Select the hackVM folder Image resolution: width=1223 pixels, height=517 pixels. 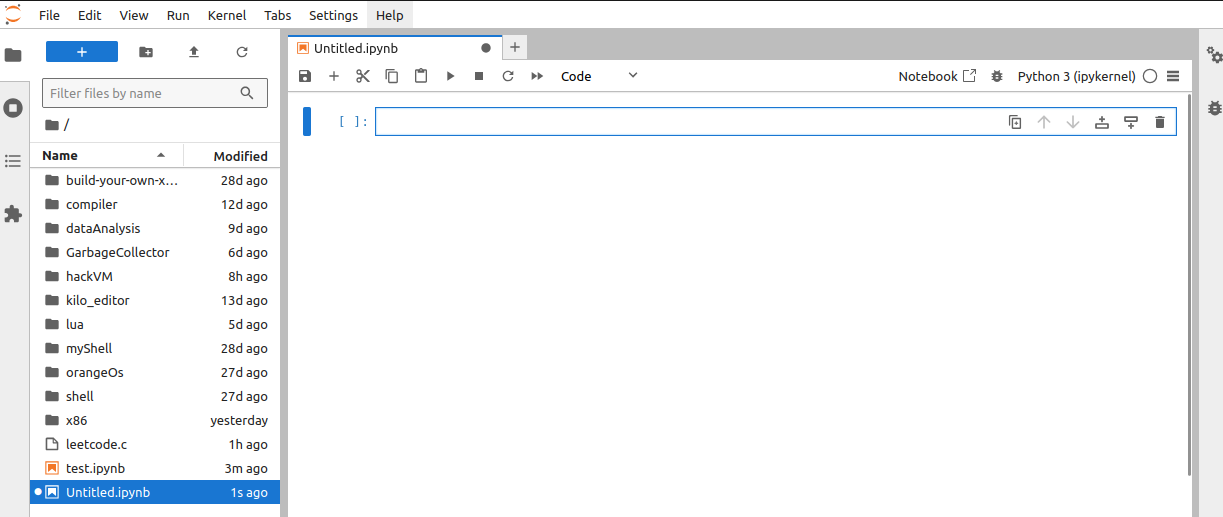[x=155, y=277]
